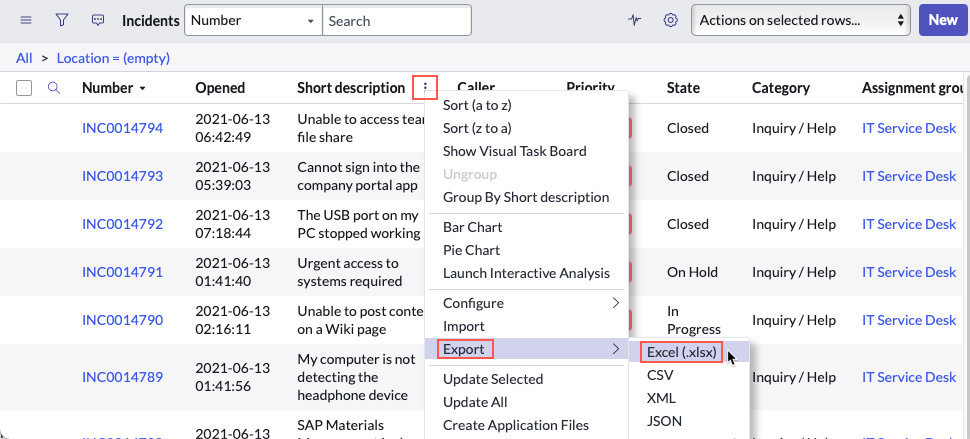Expand the Configure submenu arrow

[616, 303]
